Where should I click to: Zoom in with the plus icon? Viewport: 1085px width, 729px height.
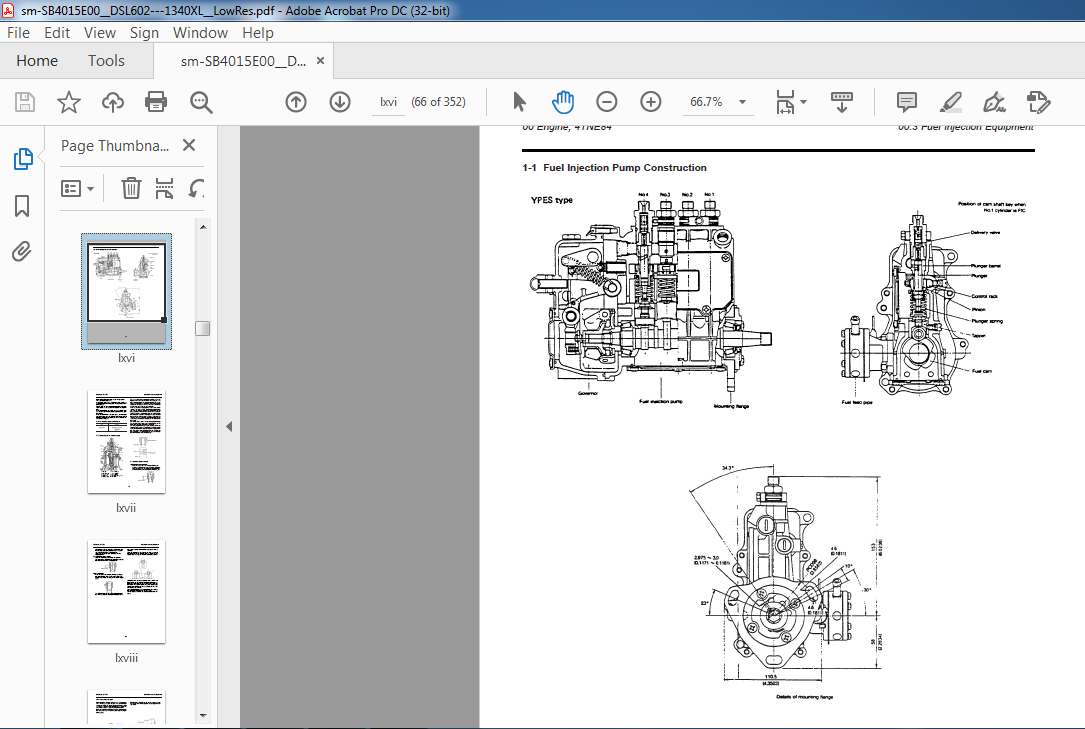[x=650, y=102]
